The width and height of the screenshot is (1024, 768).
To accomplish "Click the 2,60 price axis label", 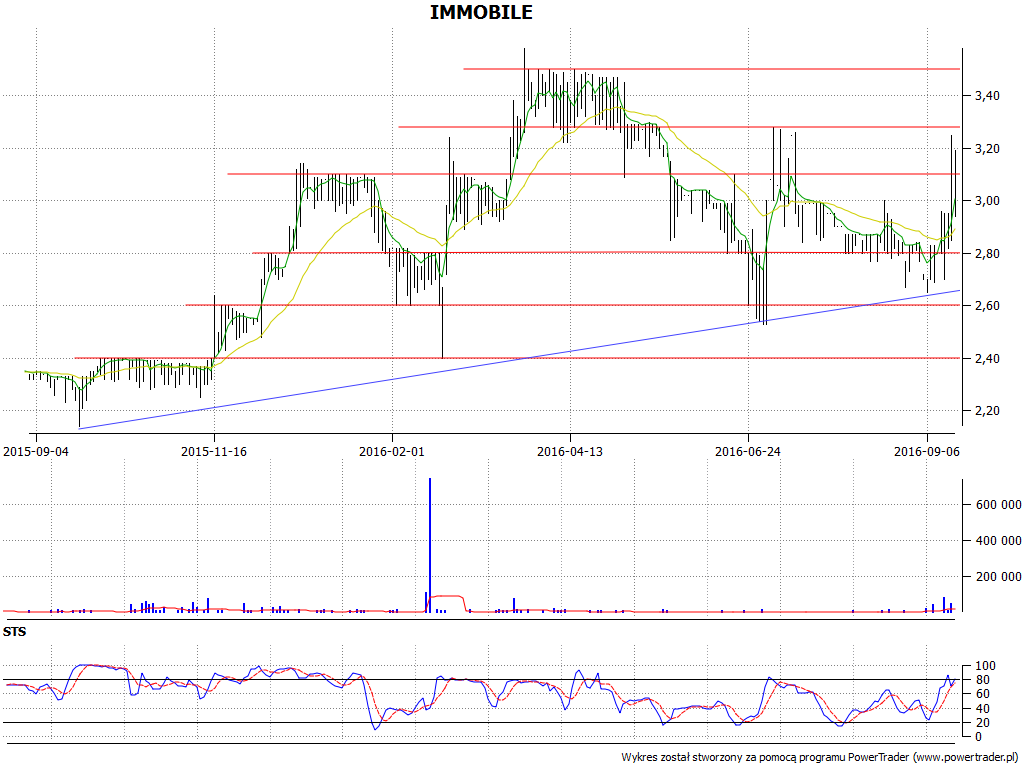I will tap(987, 306).
